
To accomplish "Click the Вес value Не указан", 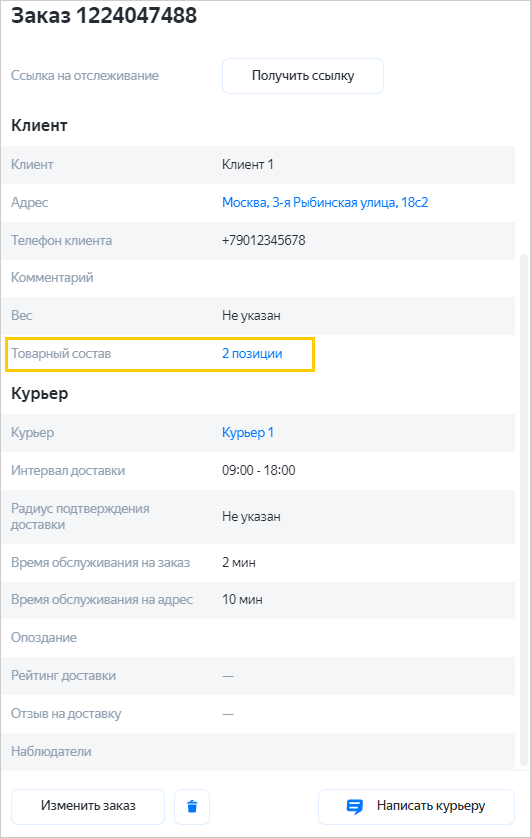I will 251,316.
